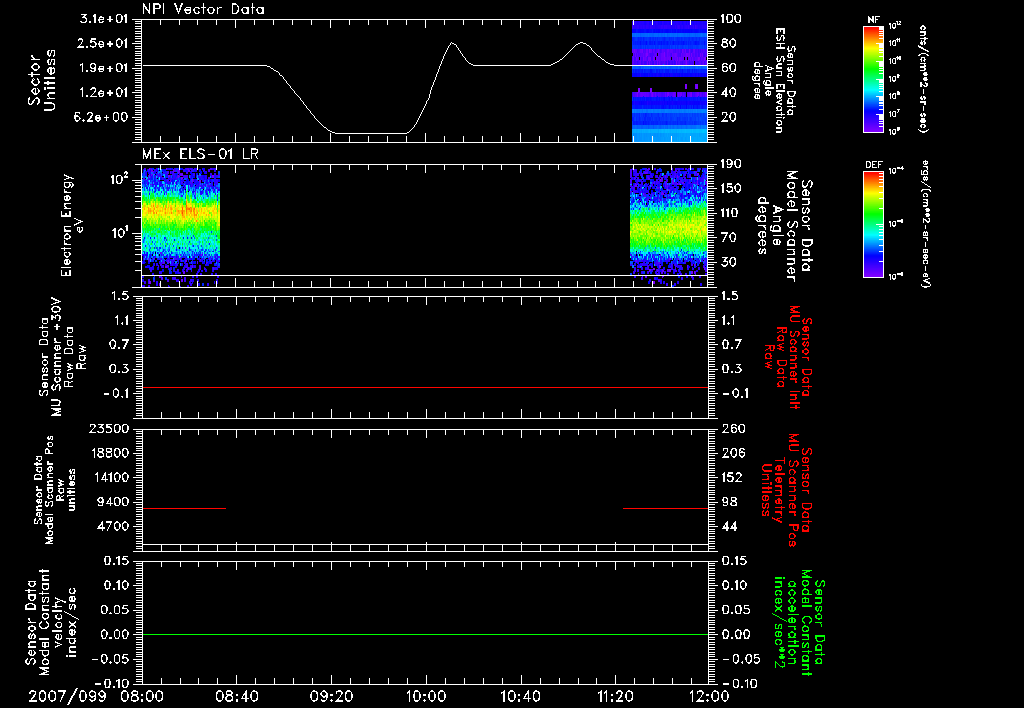Click the 110 scanner angle tick
Image resolution: width=1024 pixels, height=708 pixels.
pos(731,213)
